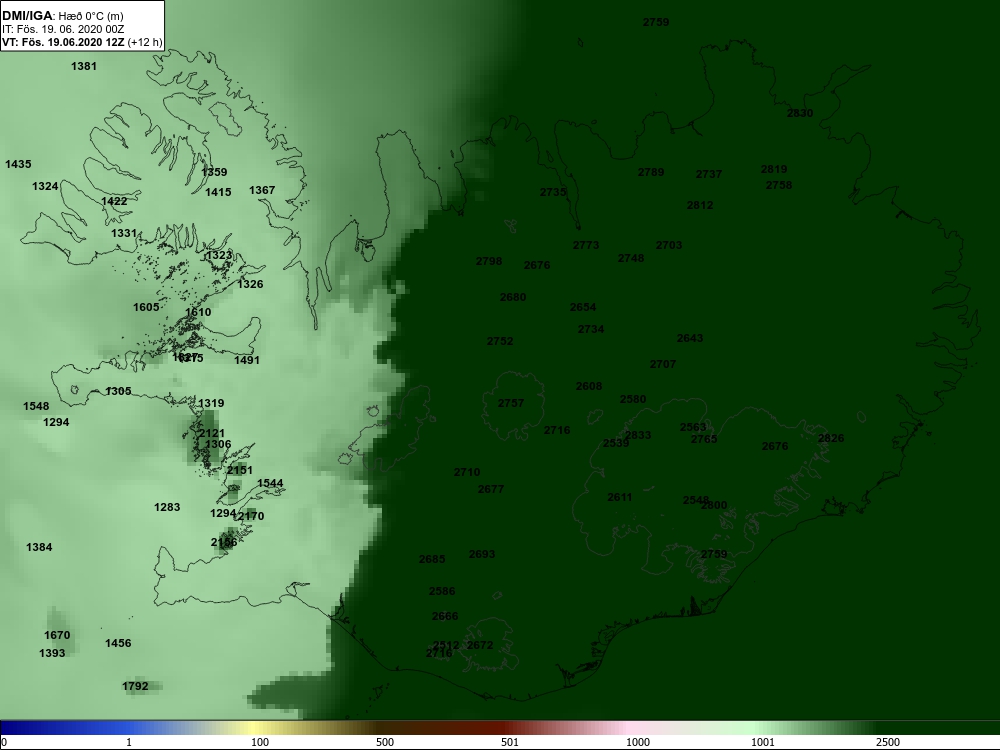Click the '2500' label on the color scale

[x=888, y=742]
